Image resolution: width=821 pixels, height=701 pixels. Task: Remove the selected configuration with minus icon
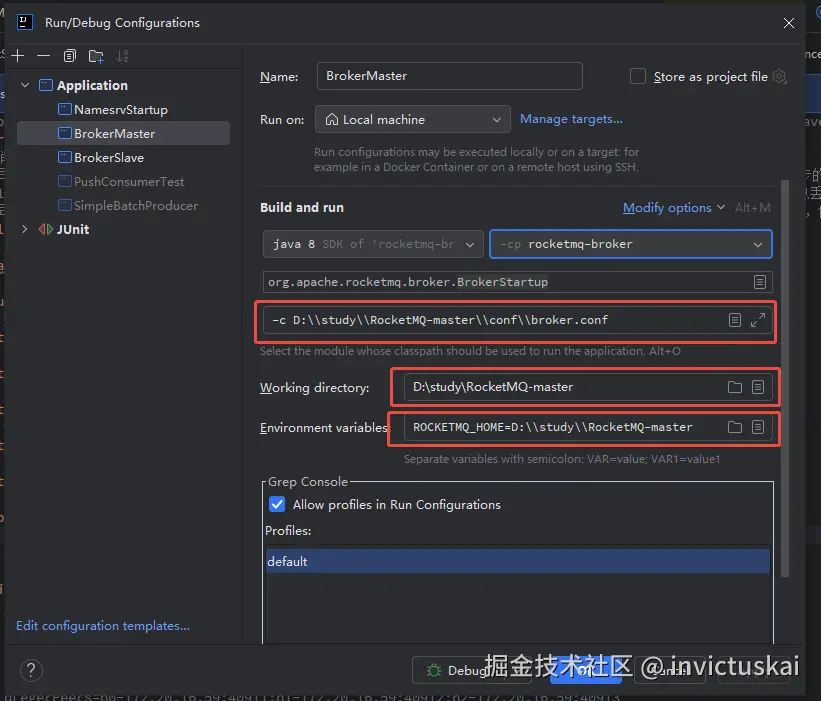pyautogui.click(x=43, y=56)
